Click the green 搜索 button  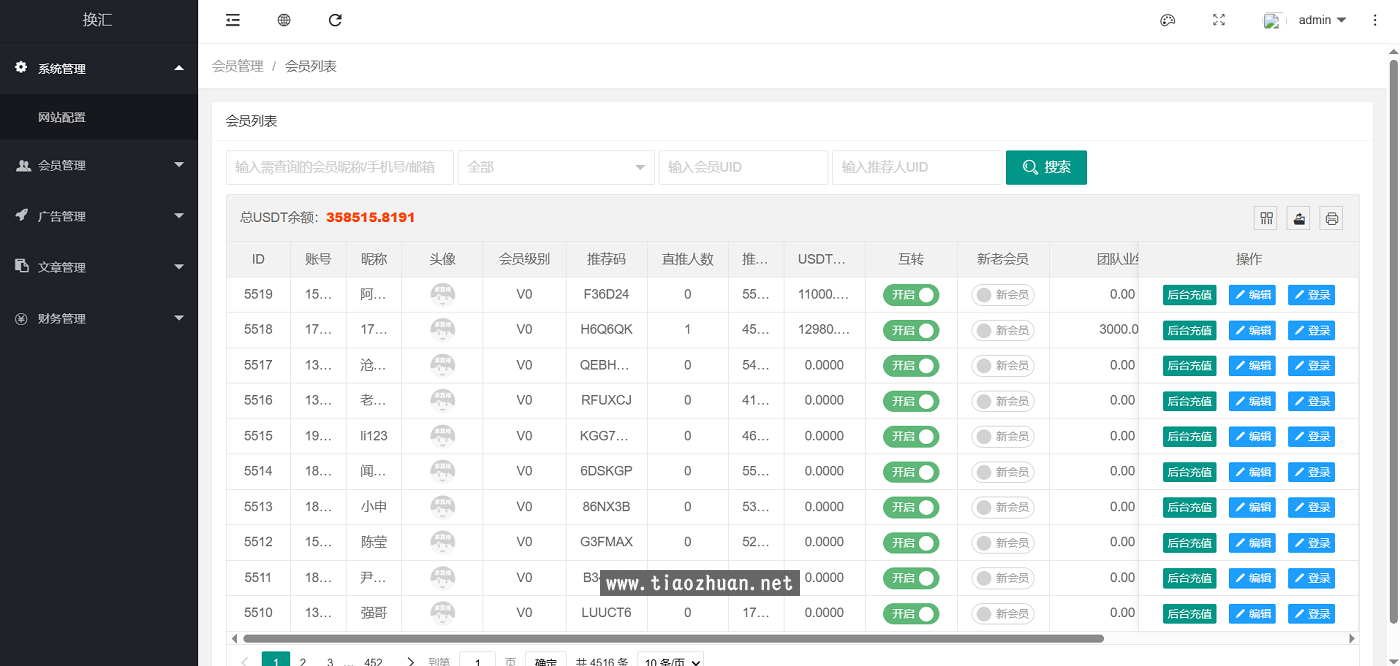point(1046,167)
